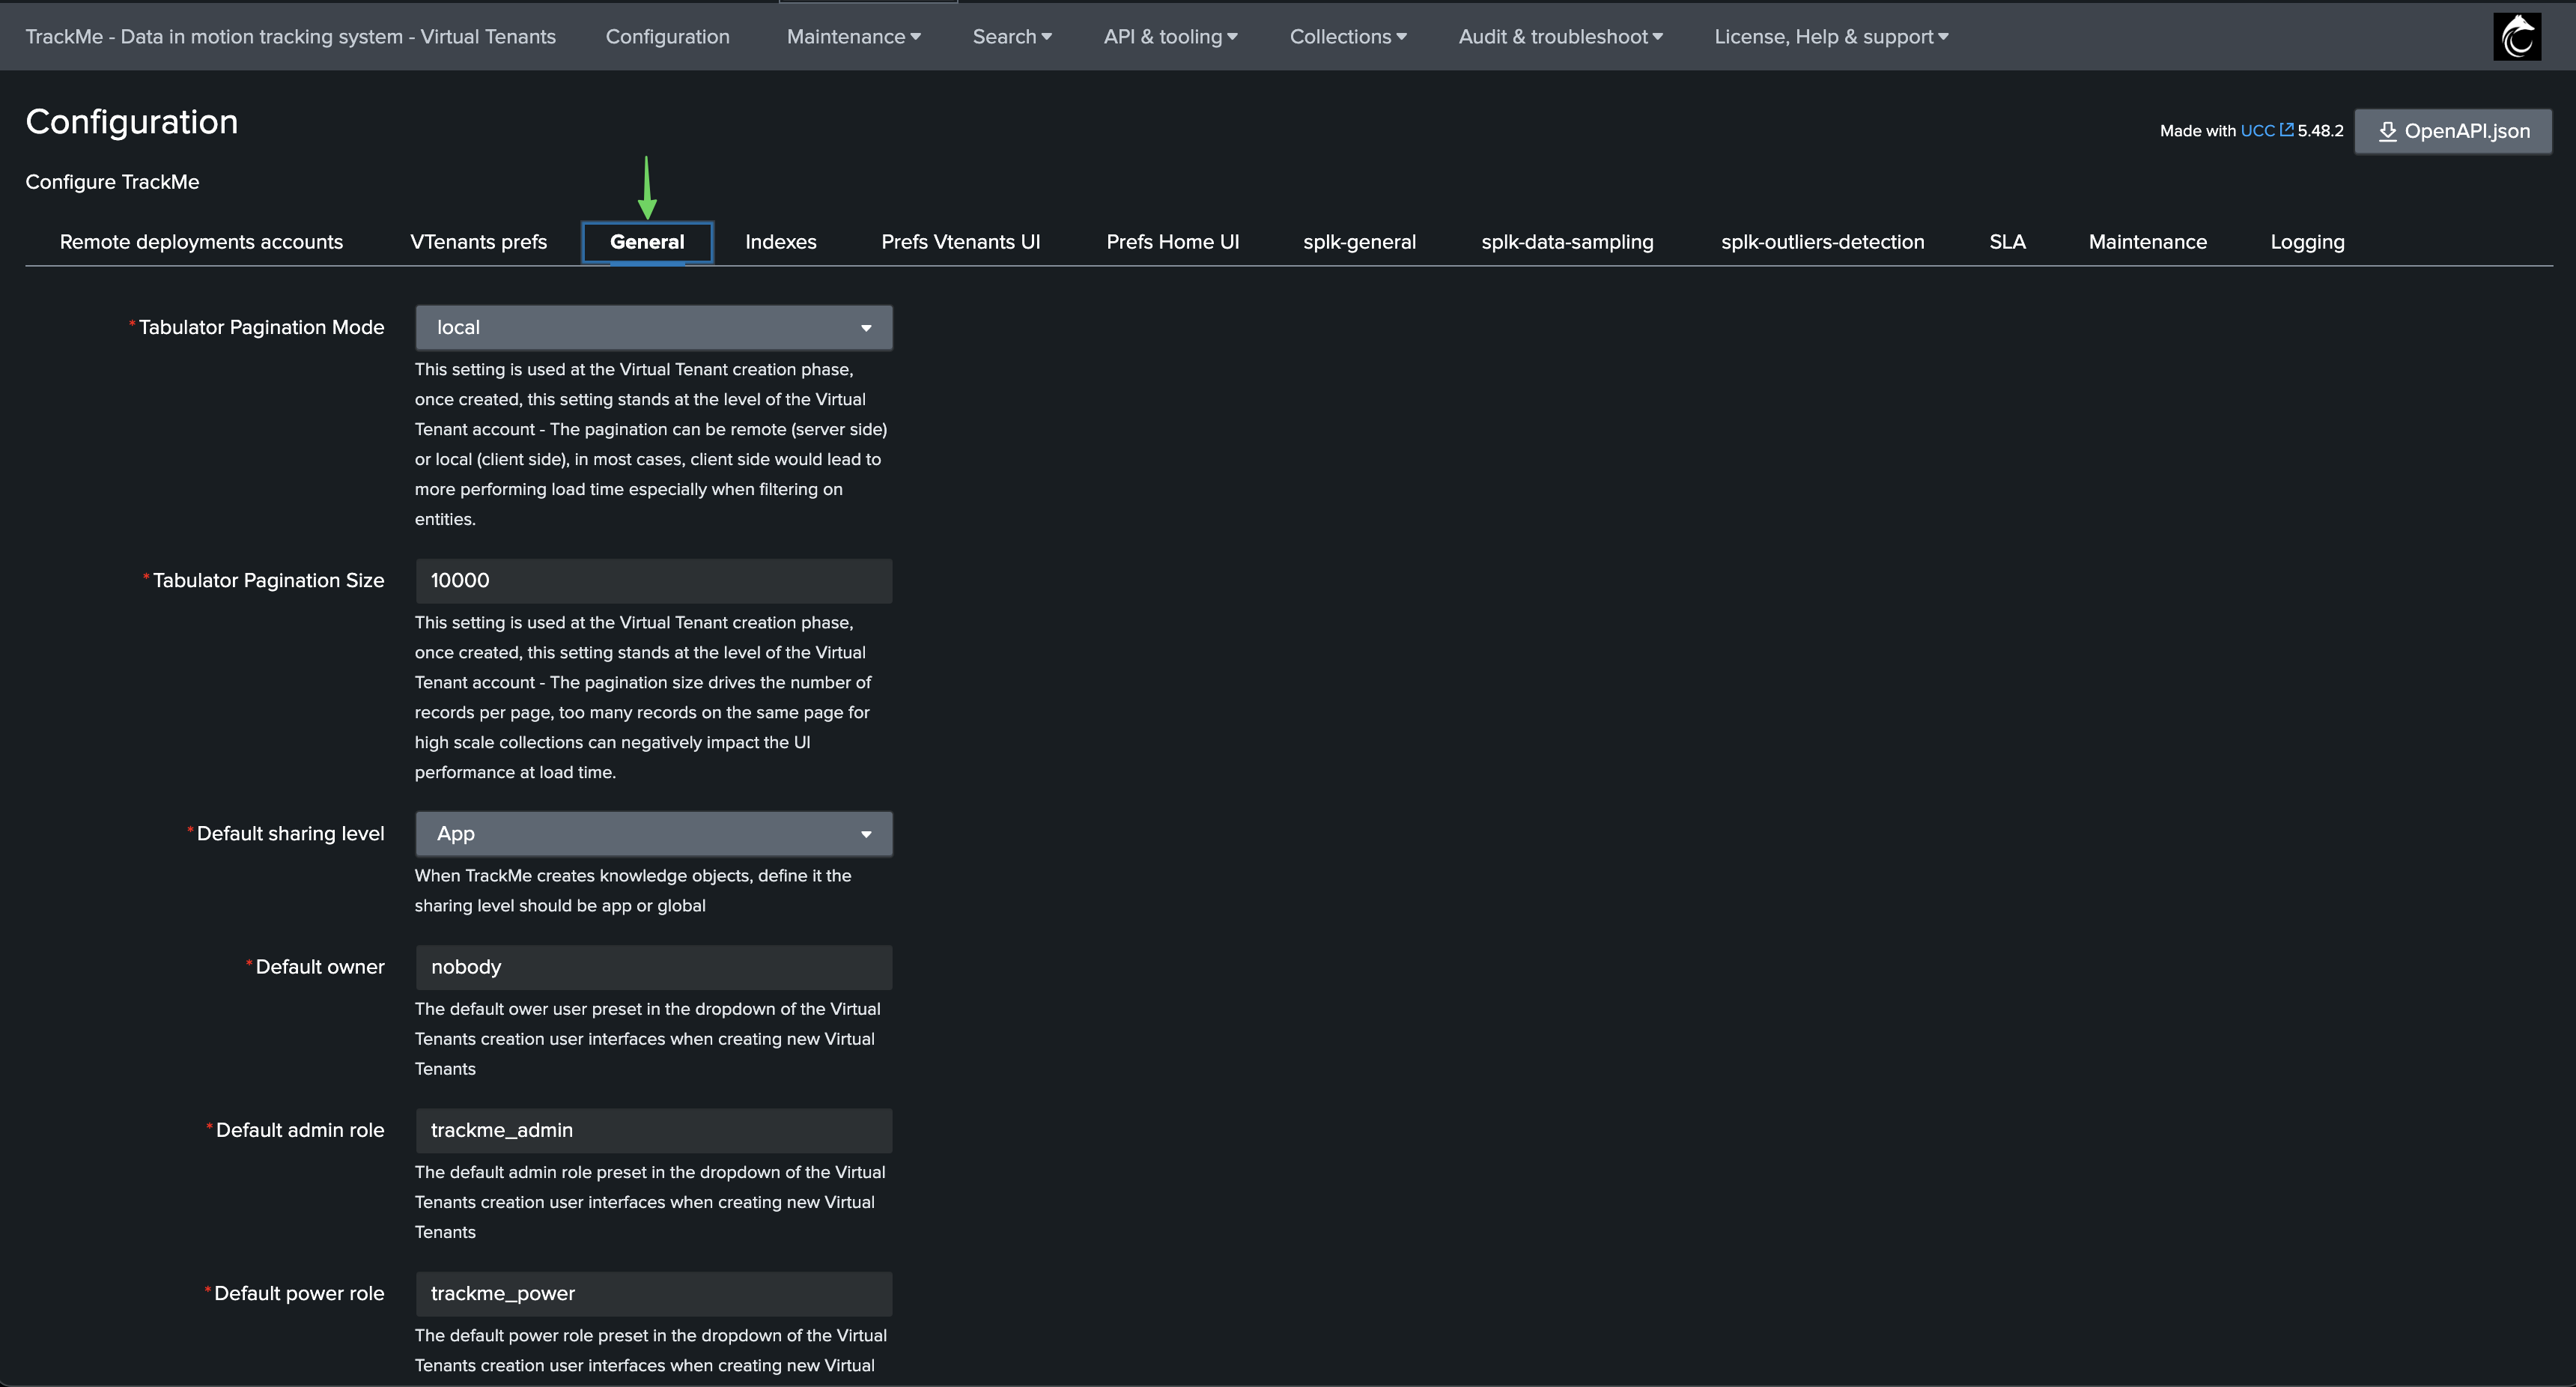Click the Default admin role label
2576x1387 pixels.
[x=300, y=1130]
